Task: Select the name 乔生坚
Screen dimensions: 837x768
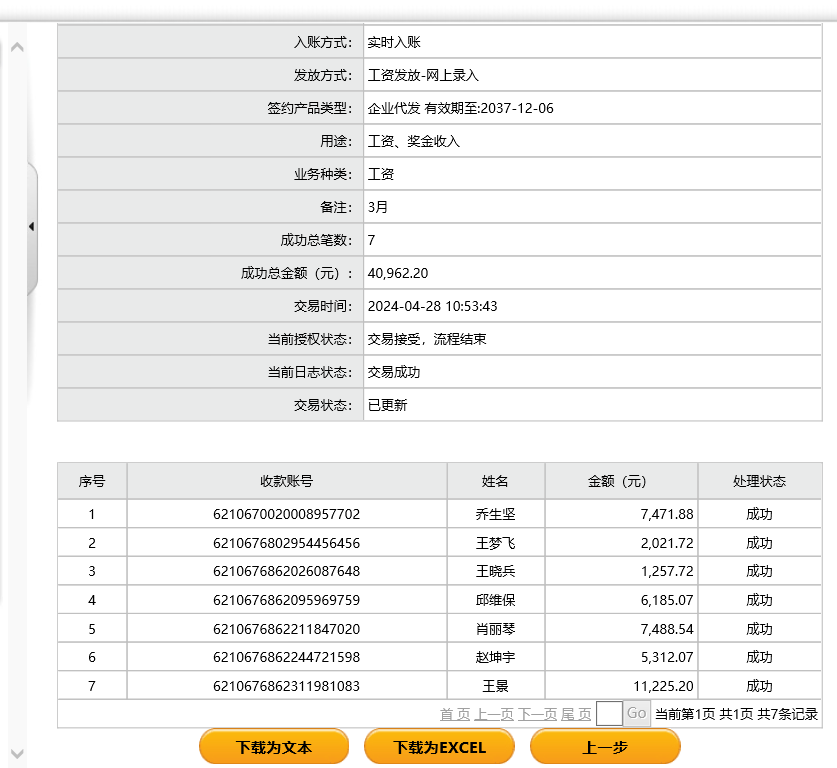Action: [x=495, y=514]
